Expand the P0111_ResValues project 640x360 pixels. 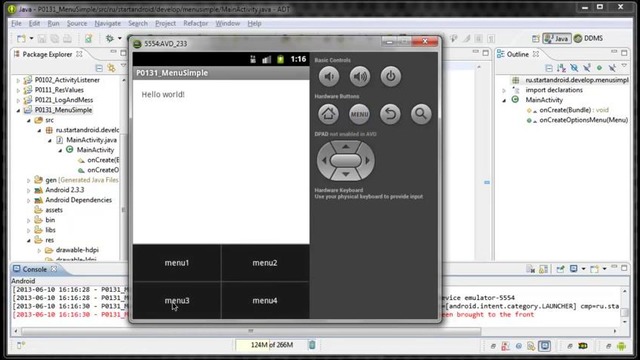coord(18,90)
